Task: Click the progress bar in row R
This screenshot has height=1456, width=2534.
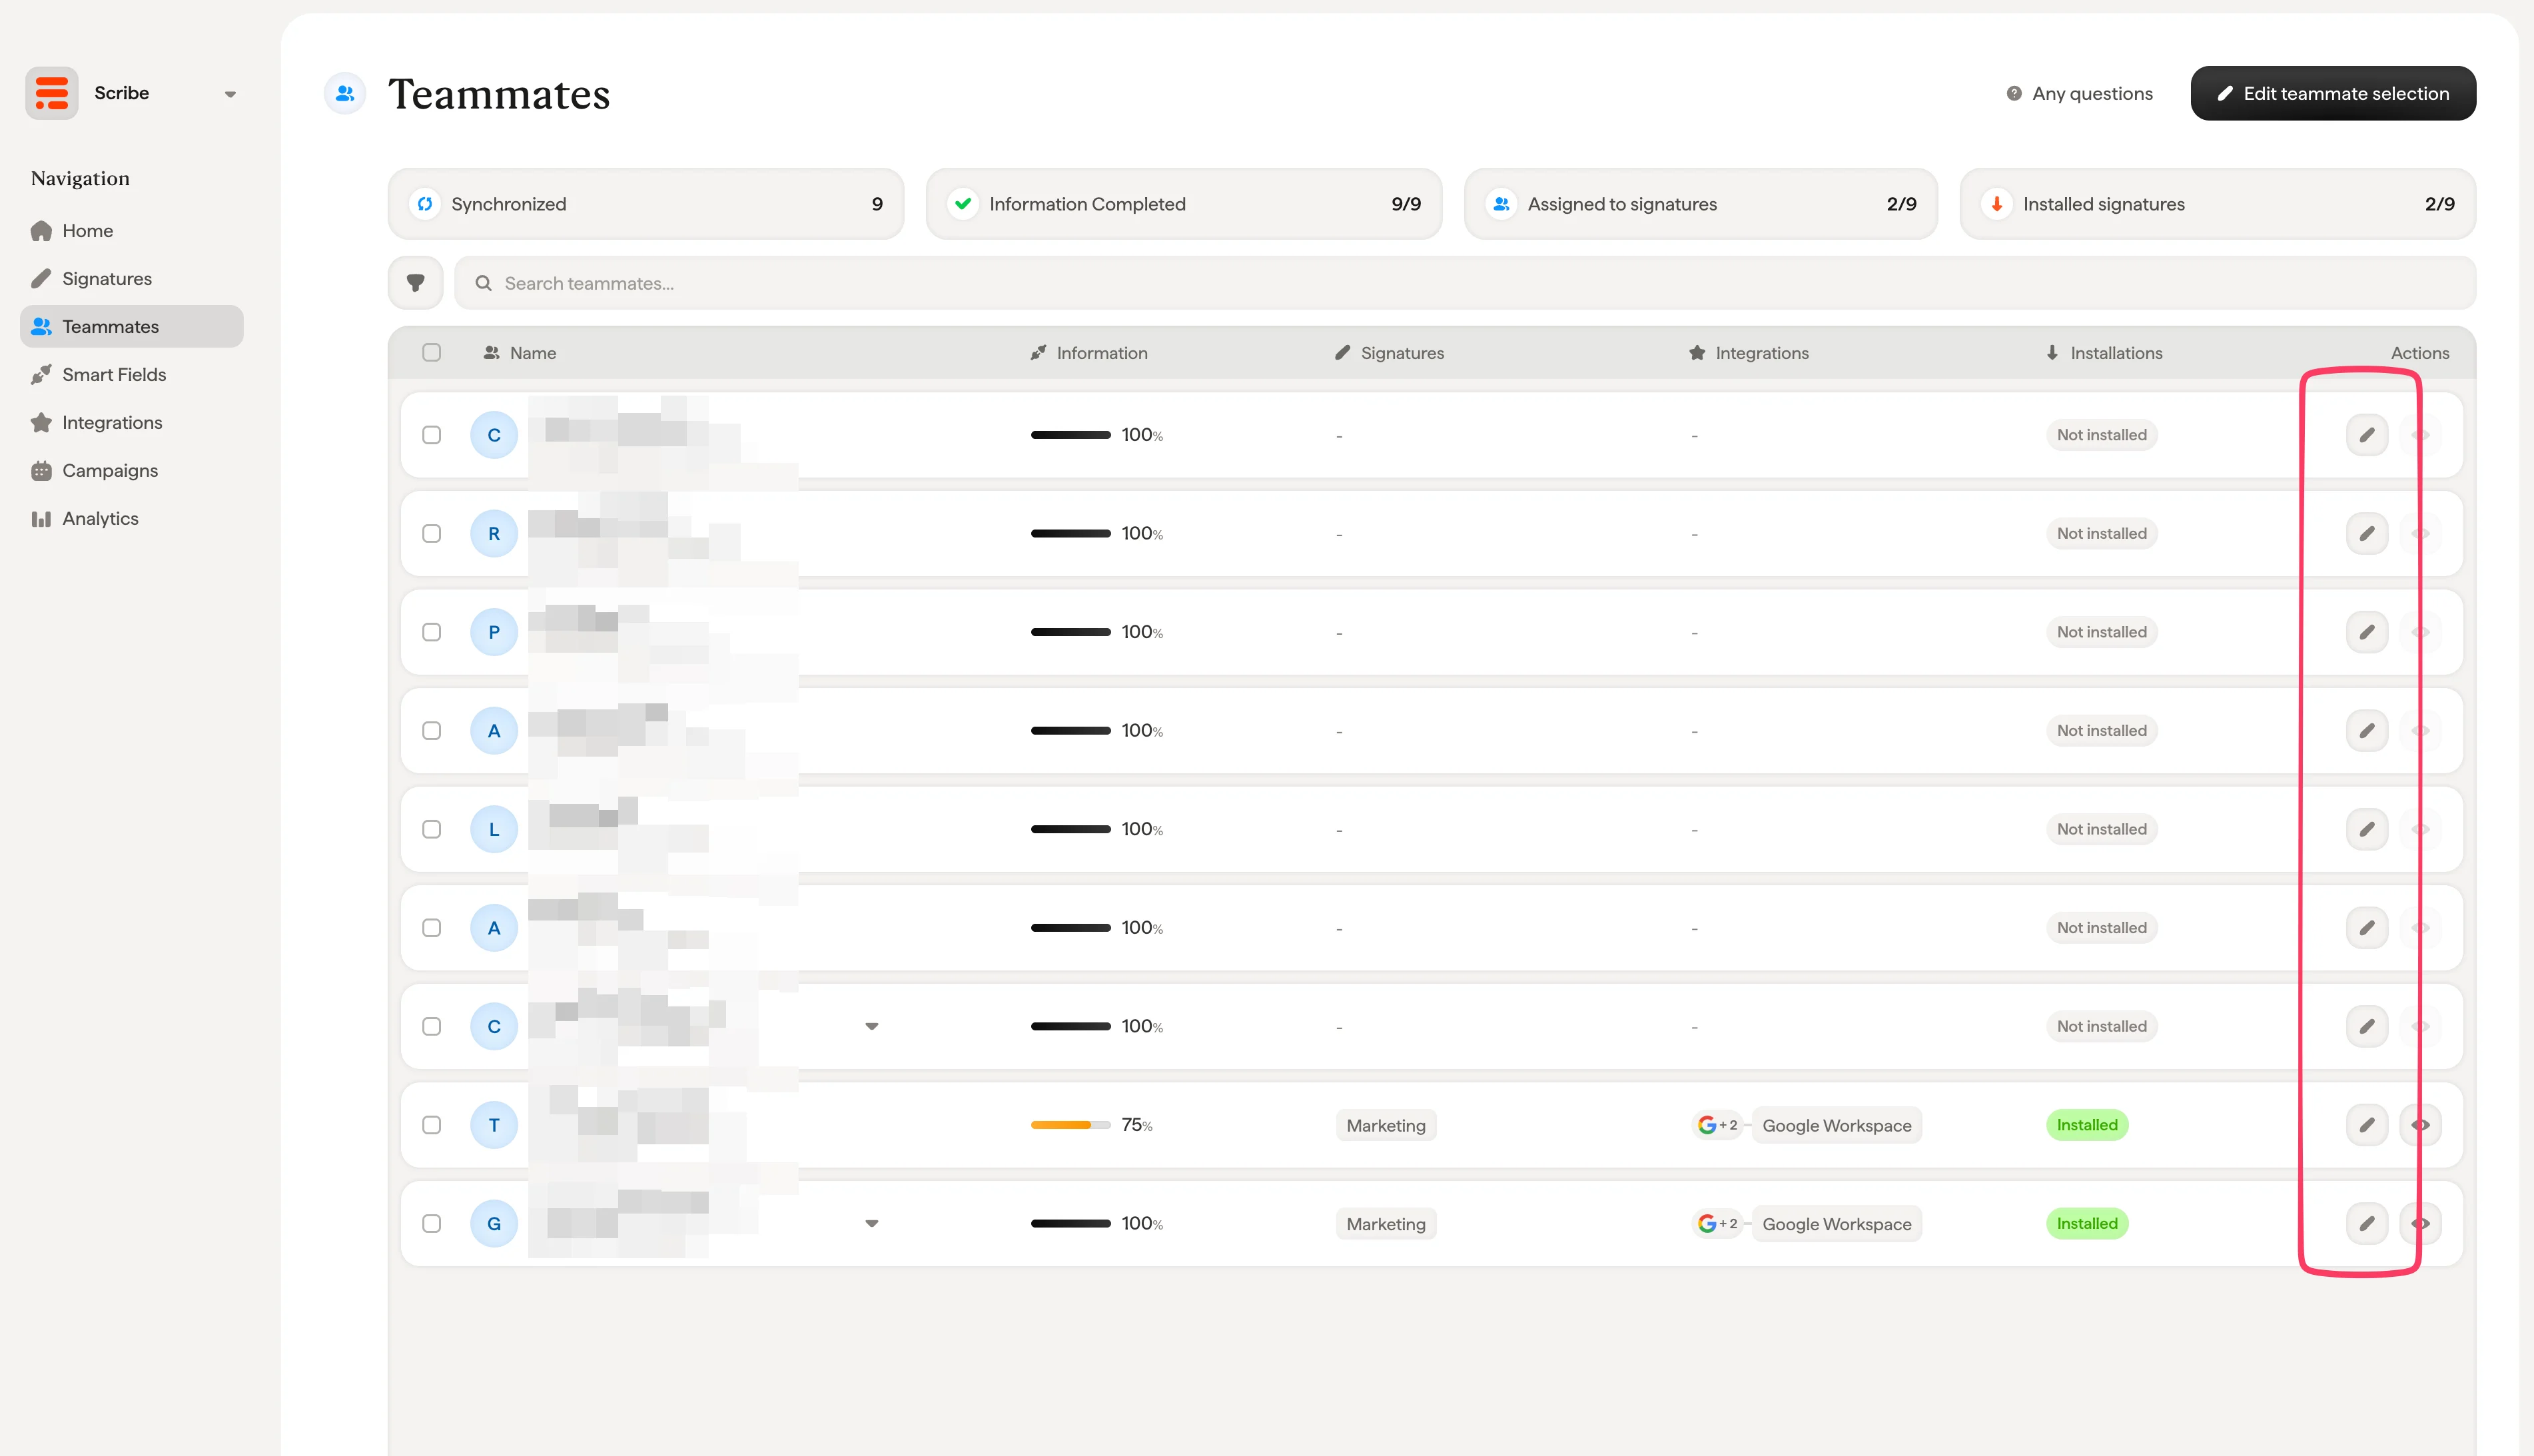Action: 1070,534
